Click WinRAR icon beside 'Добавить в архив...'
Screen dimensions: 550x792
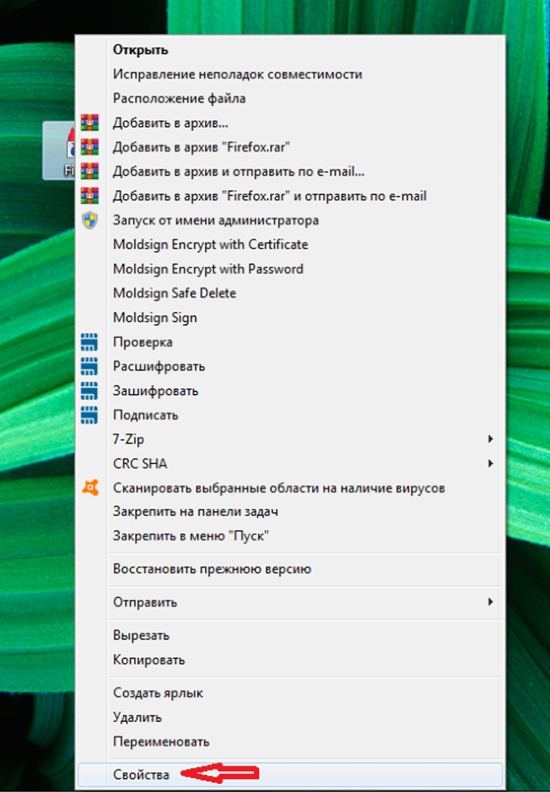tap(89, 123)
